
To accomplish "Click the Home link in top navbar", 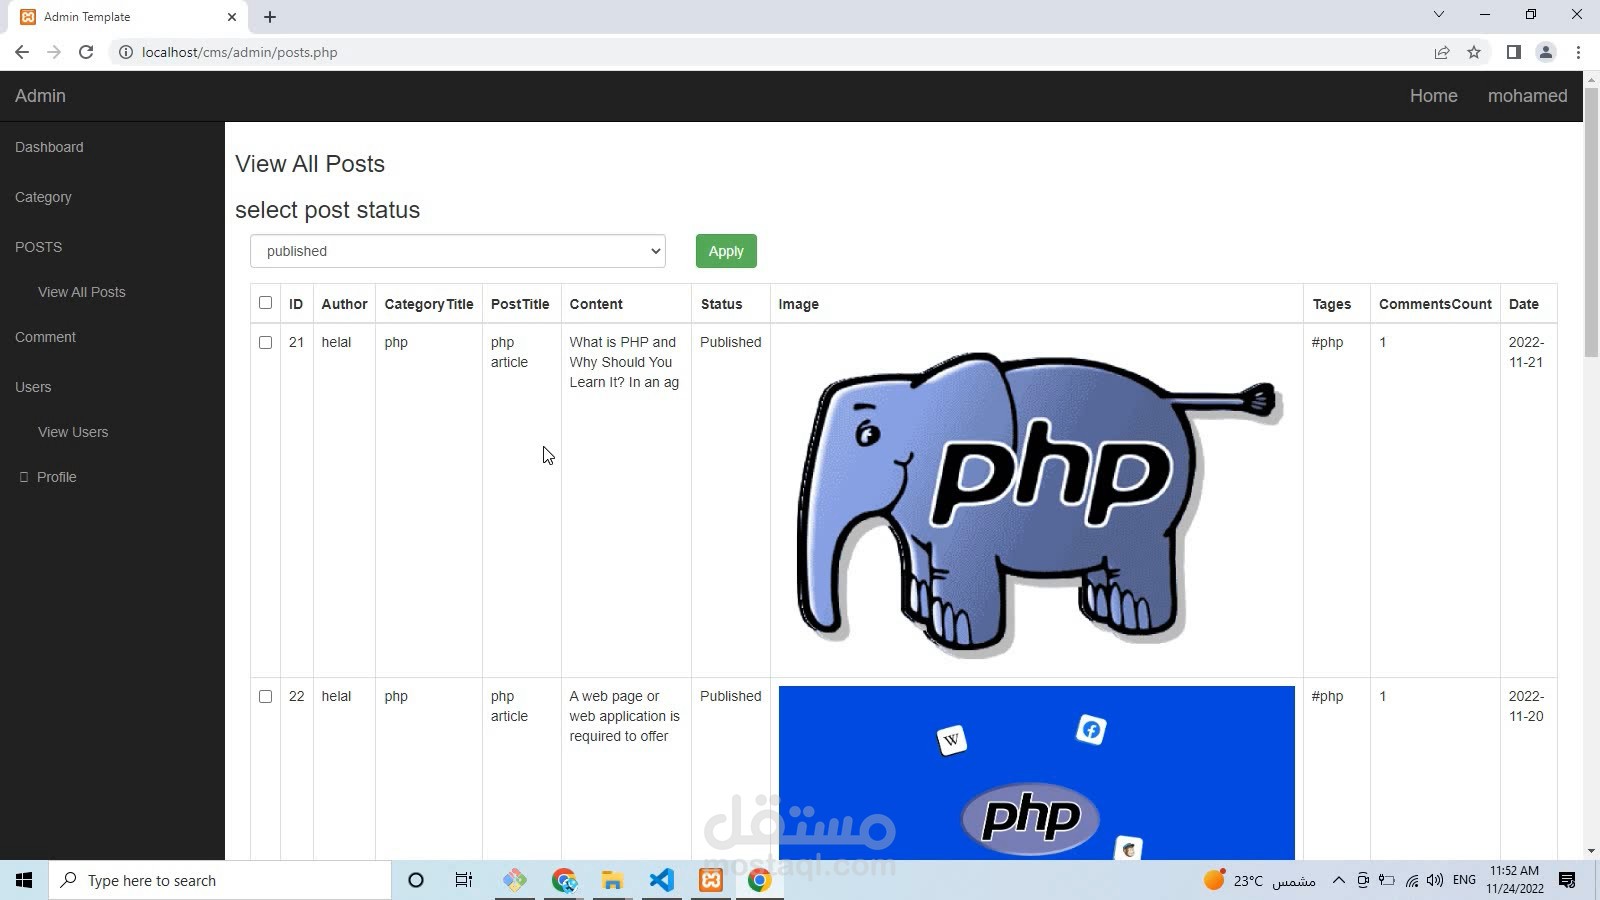I will click(x=1433, y=96).
